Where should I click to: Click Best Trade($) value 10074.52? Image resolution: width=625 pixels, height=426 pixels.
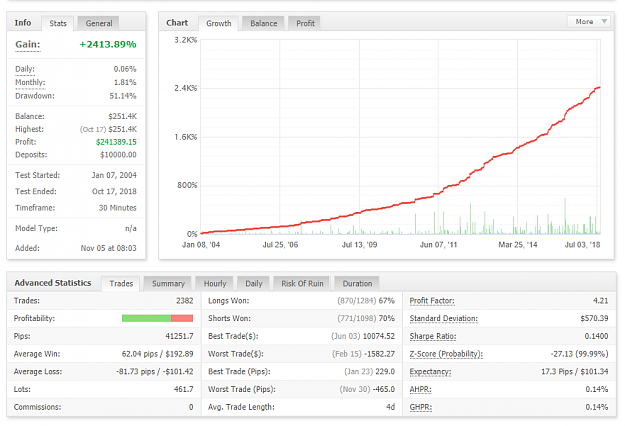(x=379, y=336)
